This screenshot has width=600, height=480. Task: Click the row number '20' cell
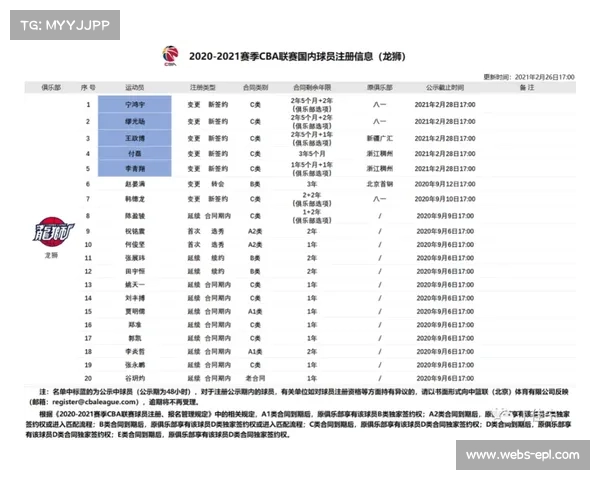(x=88, y=378)
